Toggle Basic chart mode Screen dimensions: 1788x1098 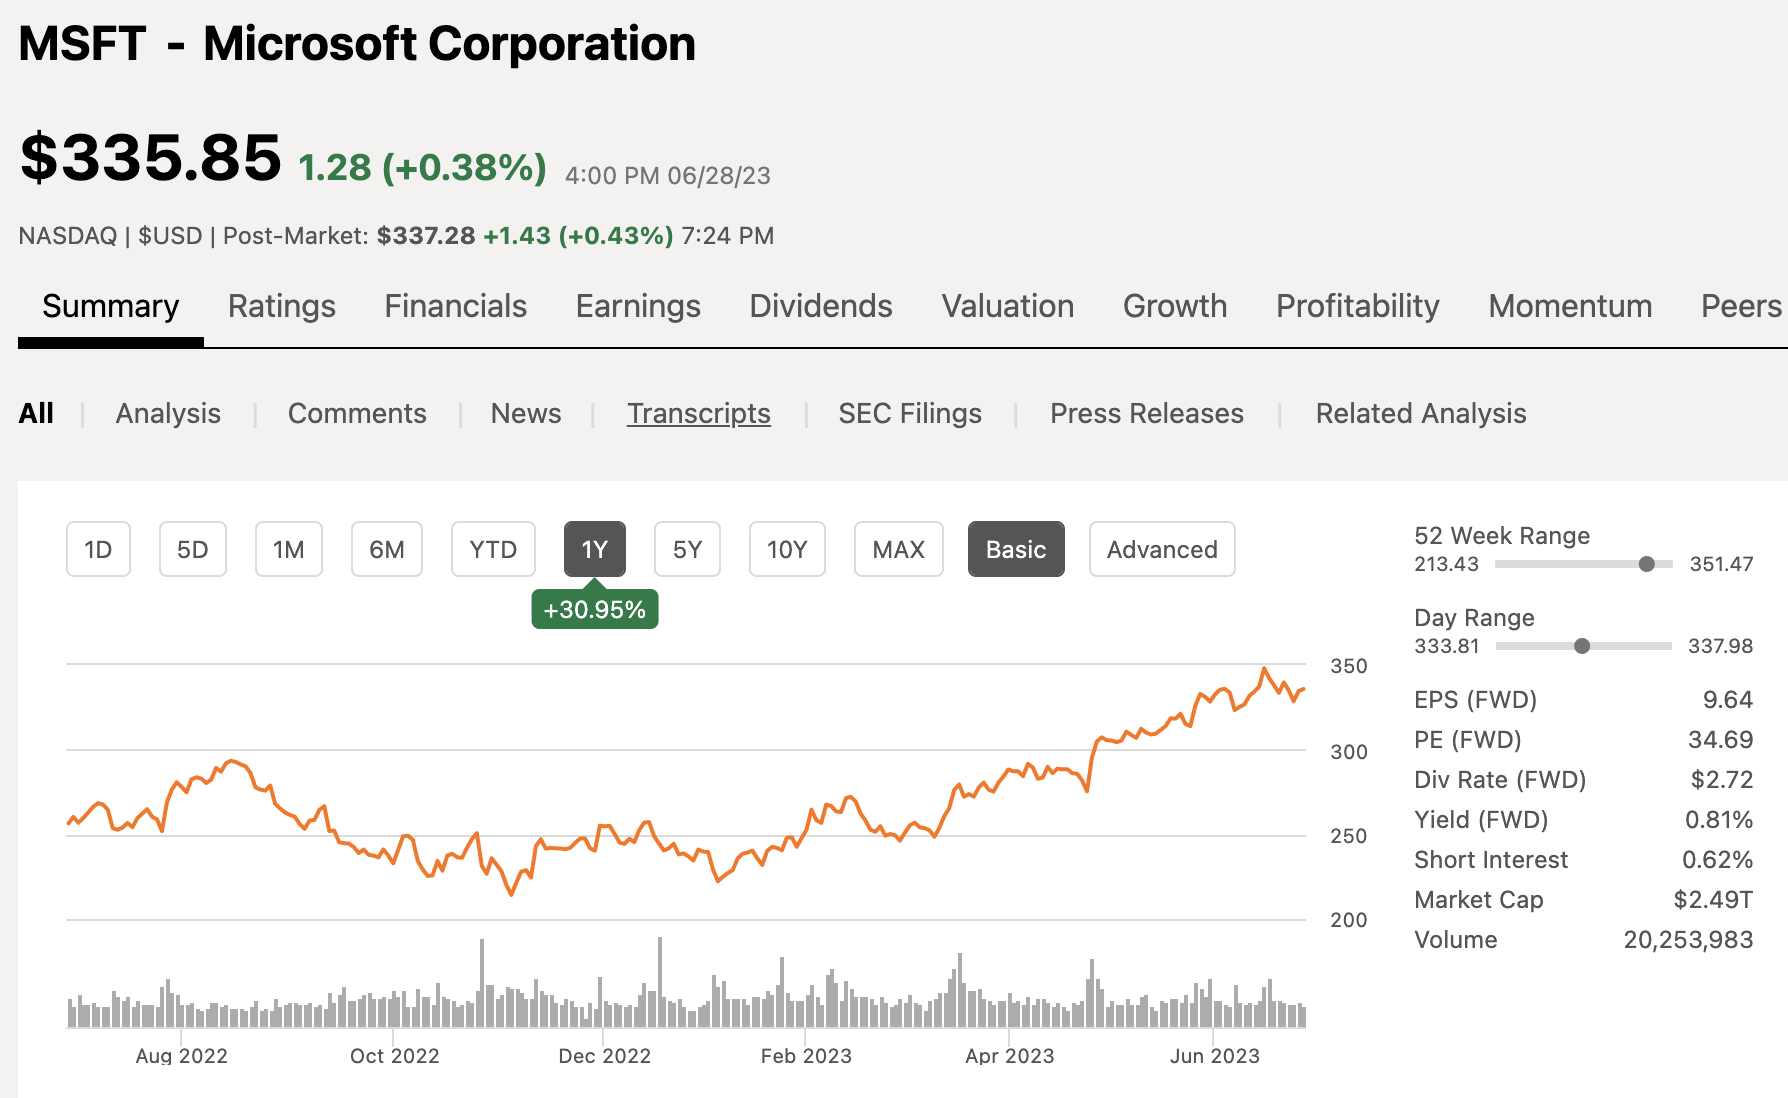(1015, 549)
